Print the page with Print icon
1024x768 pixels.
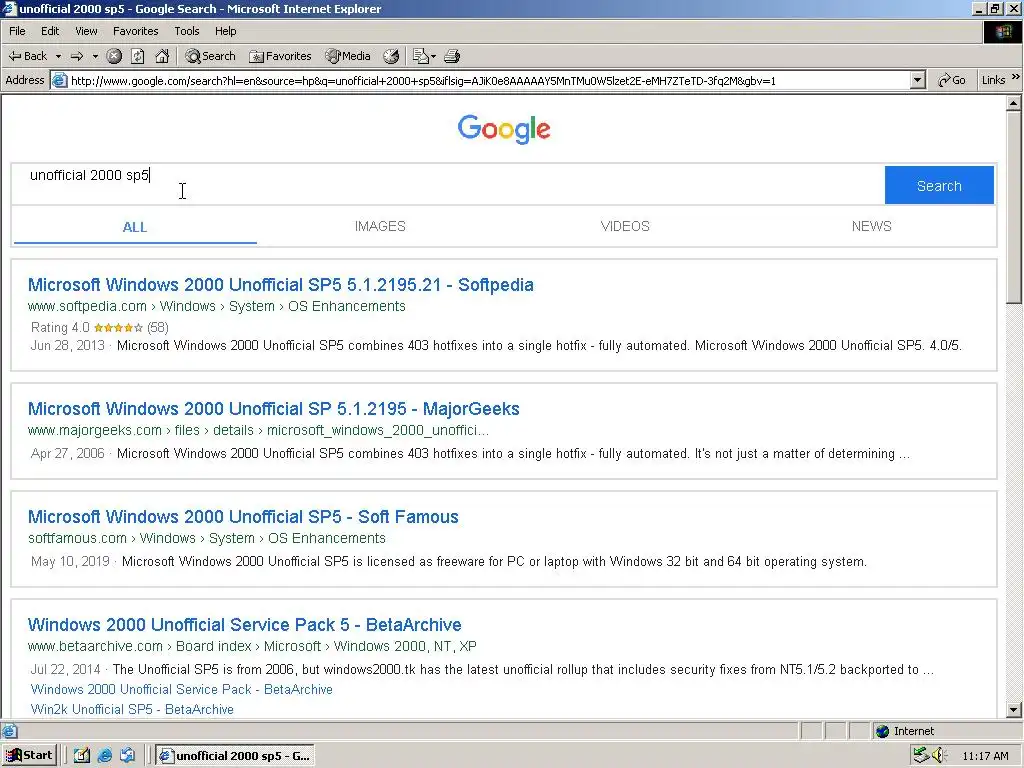coord(452,56)
